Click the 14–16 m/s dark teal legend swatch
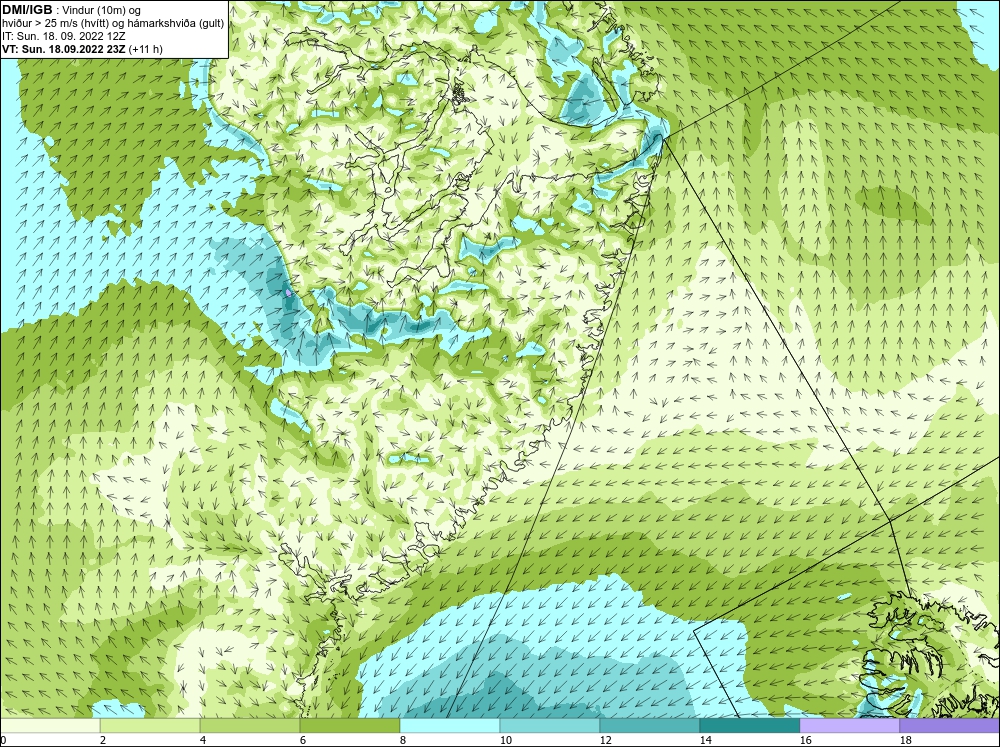Screen dimensions: 1000x747 point(750,725)
